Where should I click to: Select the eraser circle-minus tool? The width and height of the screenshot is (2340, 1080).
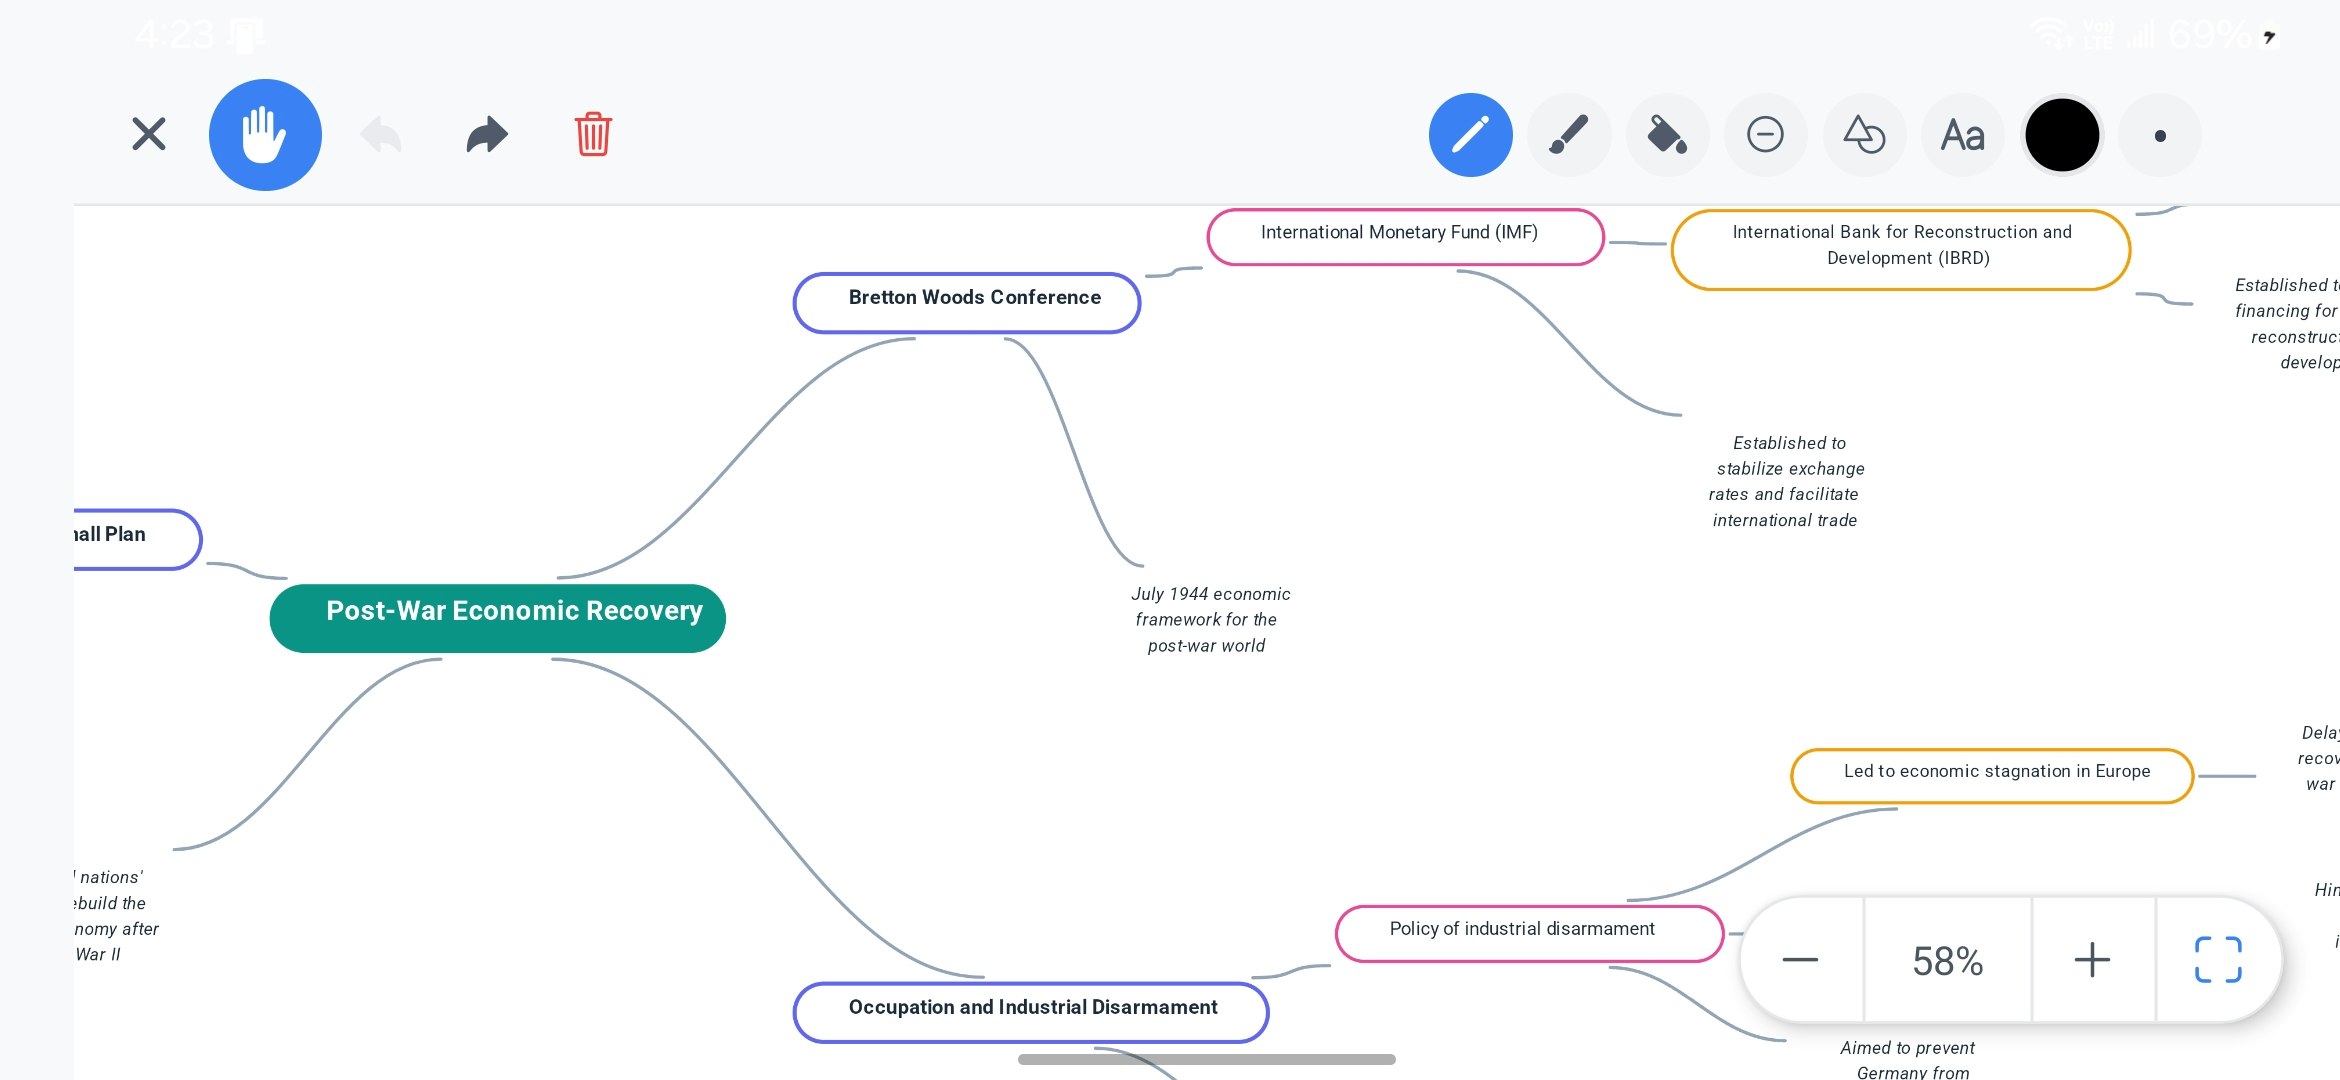1765,135
